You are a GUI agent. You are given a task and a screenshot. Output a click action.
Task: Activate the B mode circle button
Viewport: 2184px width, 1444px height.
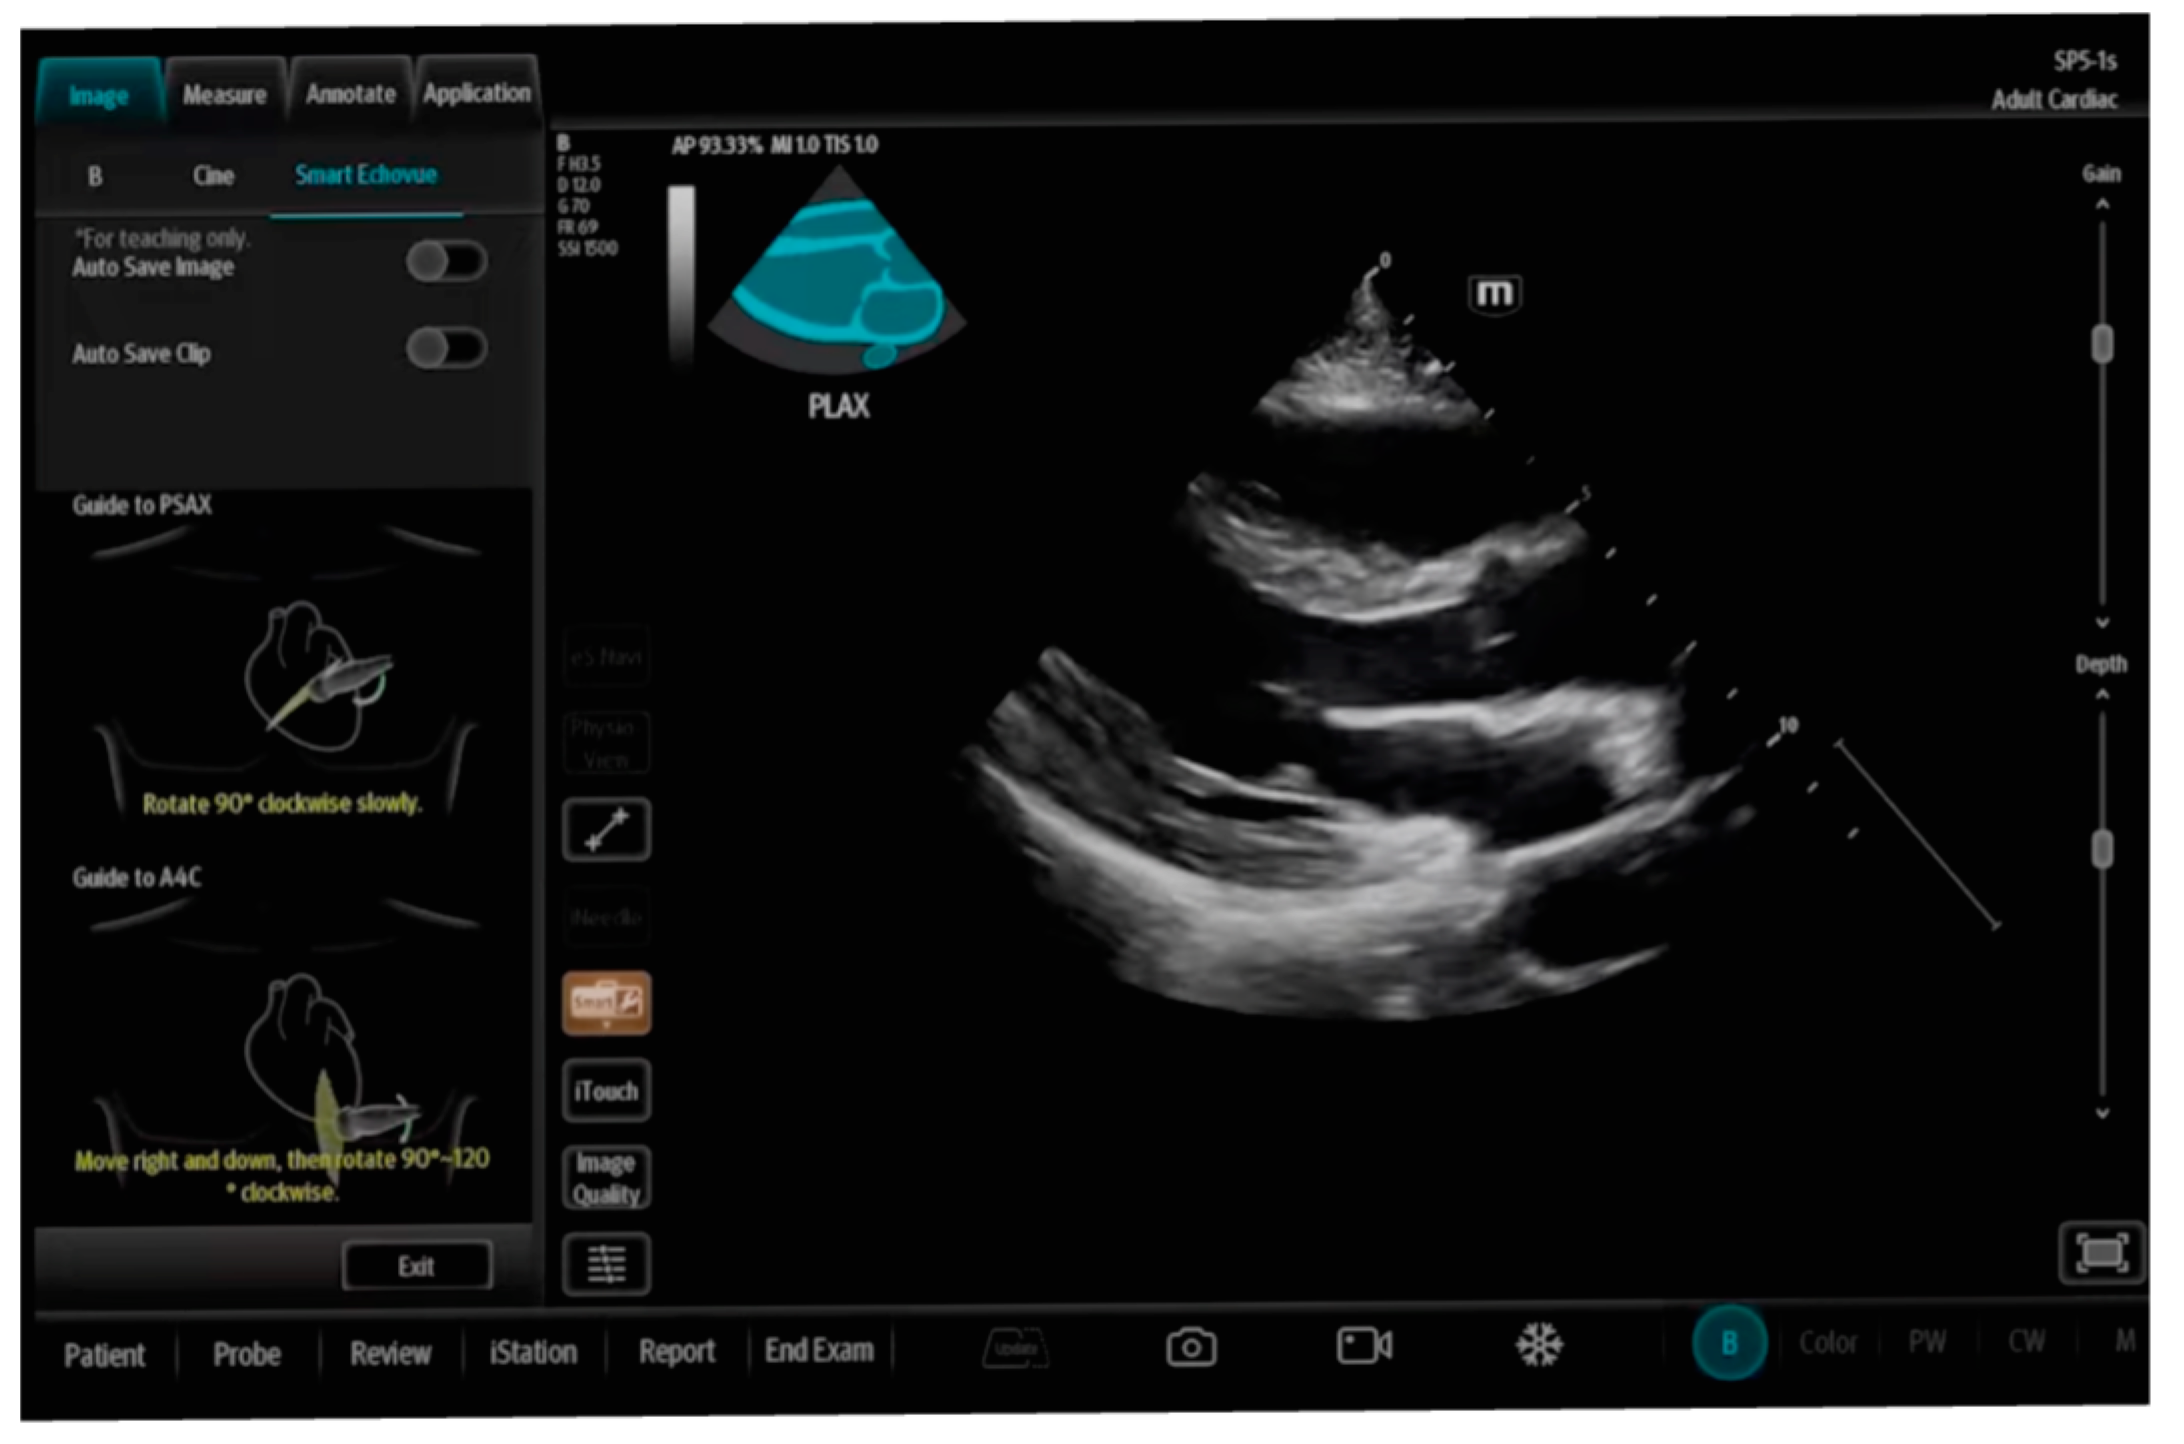[x=1729, y=1343]
